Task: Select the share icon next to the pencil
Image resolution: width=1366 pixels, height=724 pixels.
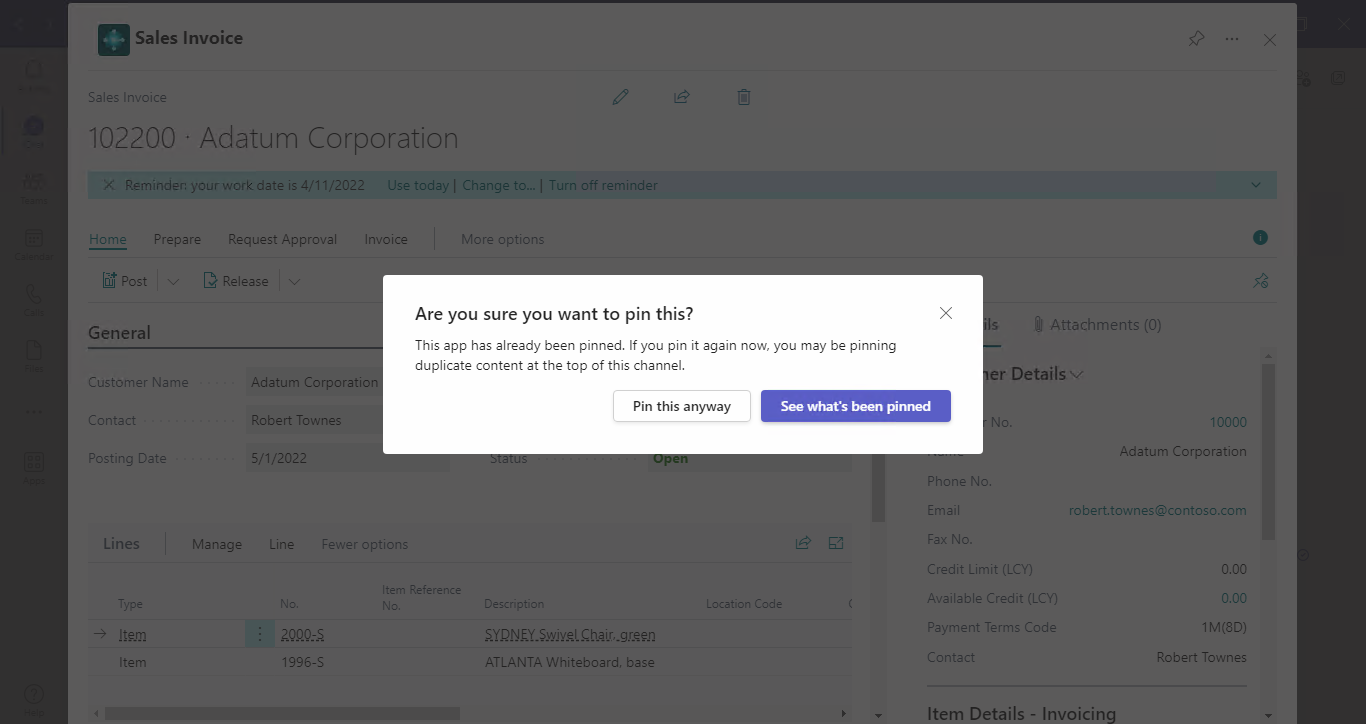Action: 682,96
